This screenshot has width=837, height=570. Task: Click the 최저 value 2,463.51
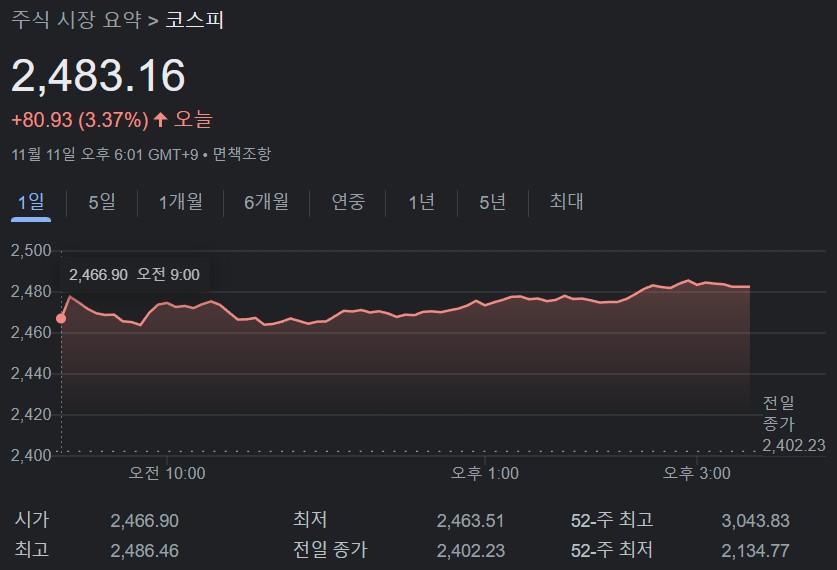point(470,521)
